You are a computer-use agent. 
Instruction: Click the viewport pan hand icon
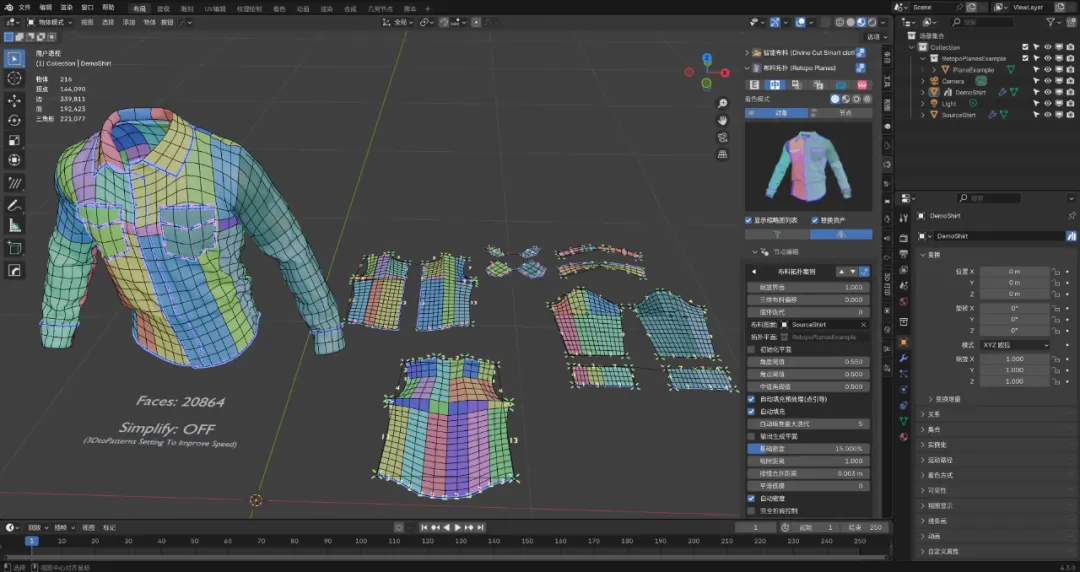pos(722,121)
